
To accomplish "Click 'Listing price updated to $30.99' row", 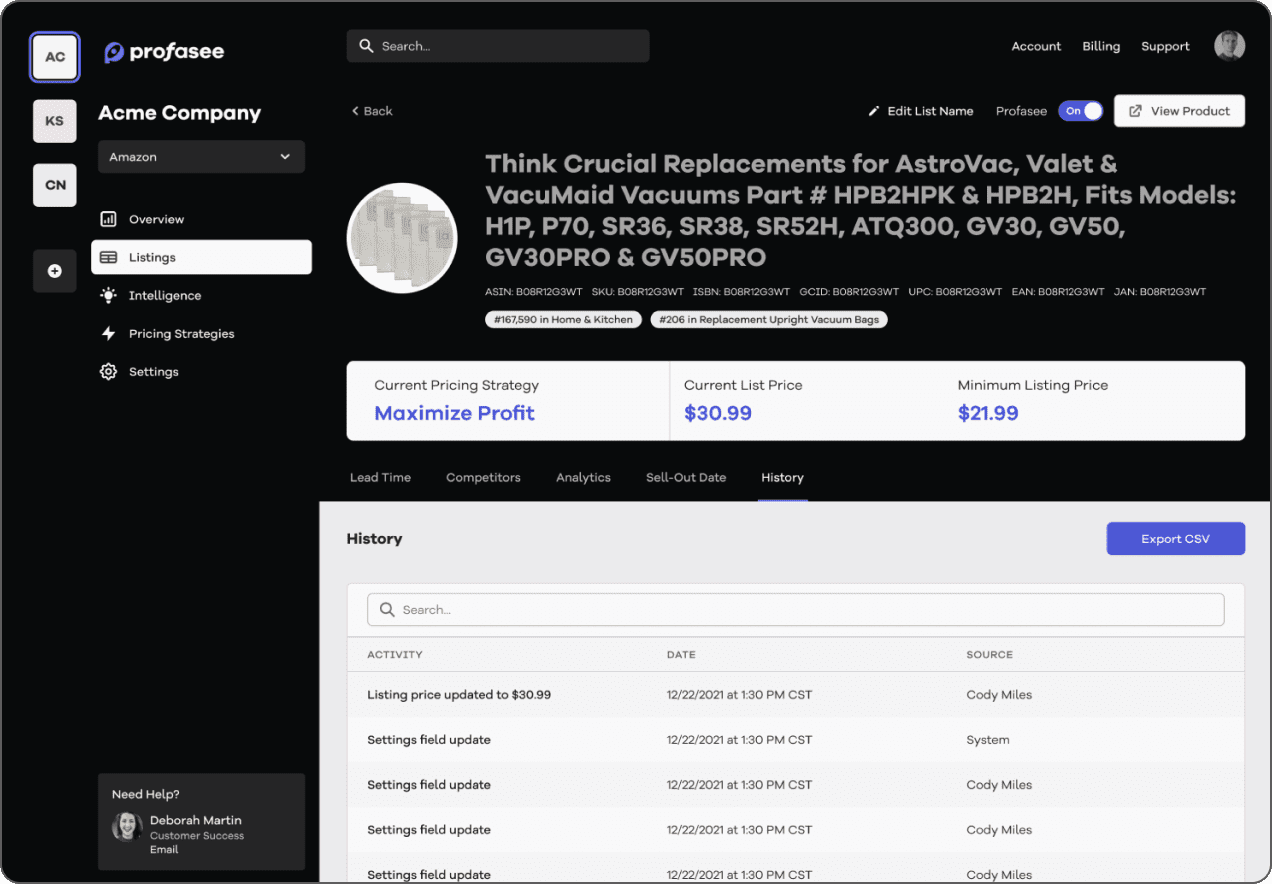I will (x=796, y=695).
